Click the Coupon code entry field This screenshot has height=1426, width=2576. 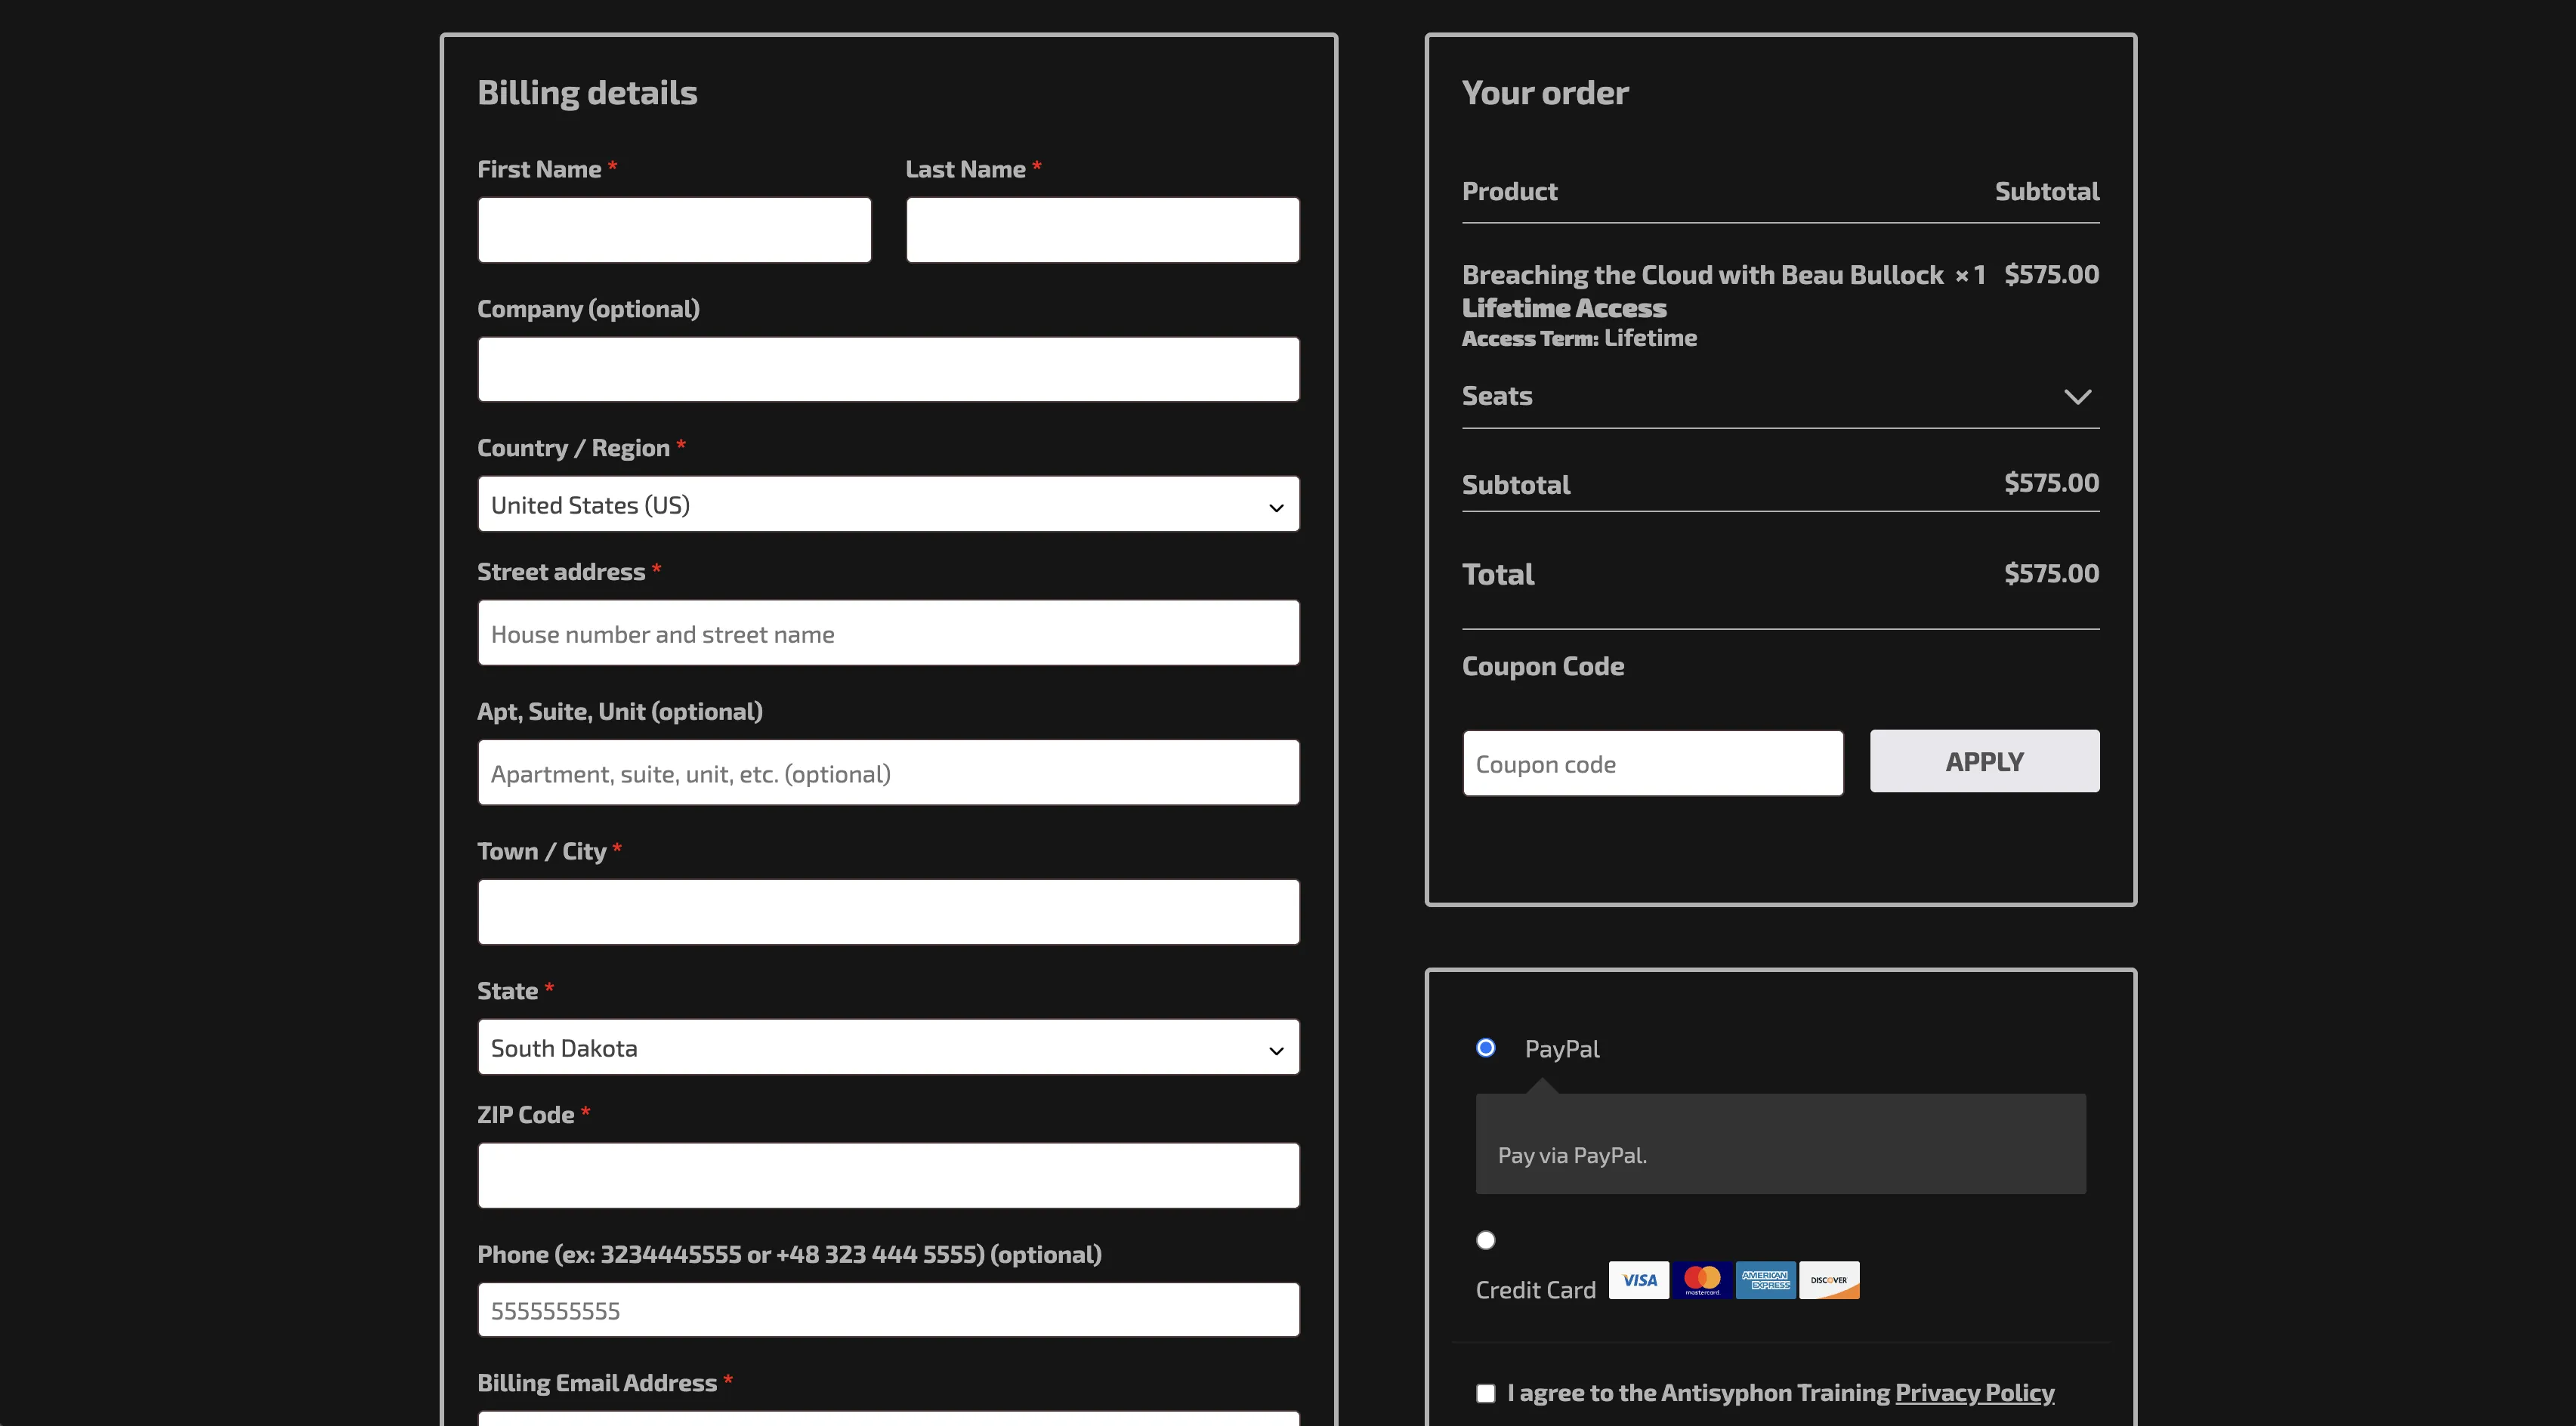click(1652, 763)
